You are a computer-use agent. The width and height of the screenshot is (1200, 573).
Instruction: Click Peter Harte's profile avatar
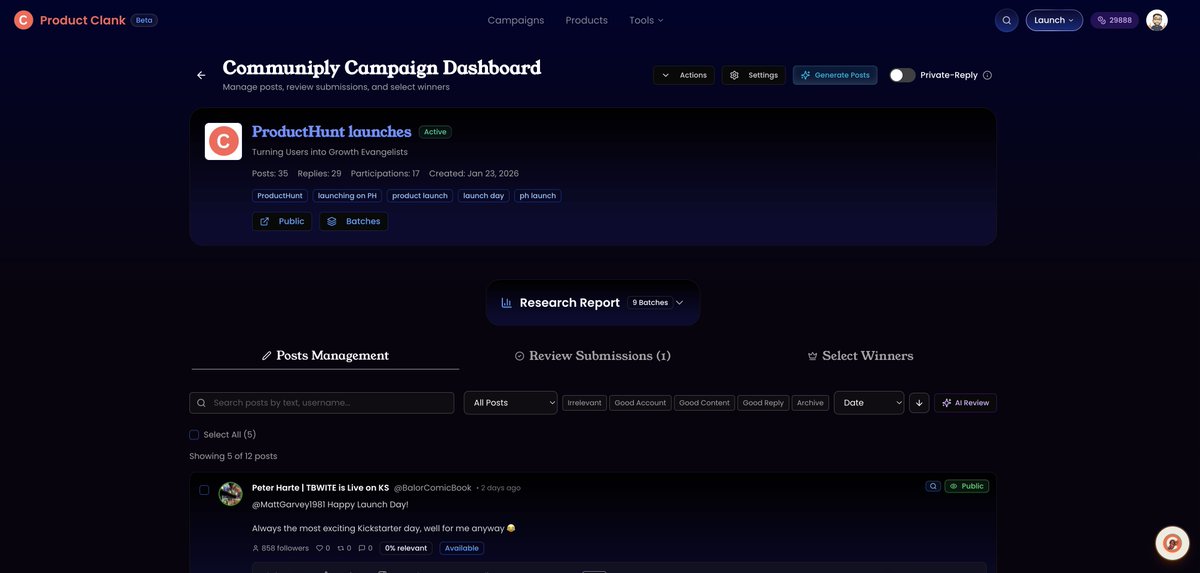point(231,494)
